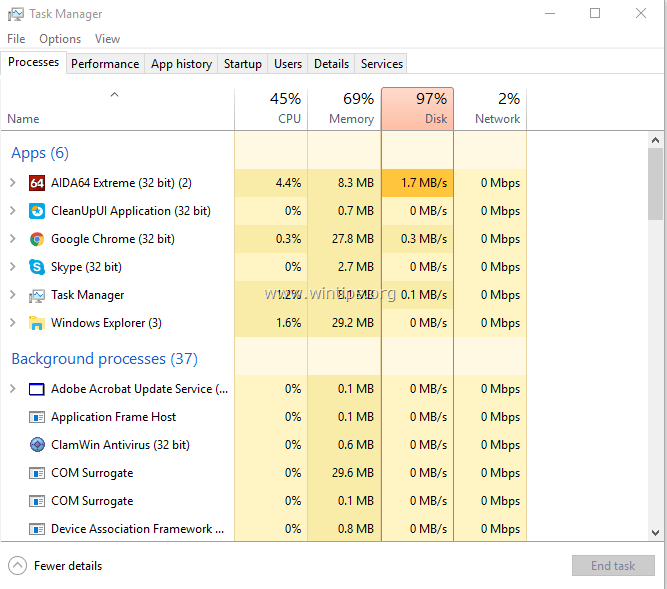Screen dimensions: 667x589
Task: Click the scrollbar down arrow
Action: pos(655,532)
